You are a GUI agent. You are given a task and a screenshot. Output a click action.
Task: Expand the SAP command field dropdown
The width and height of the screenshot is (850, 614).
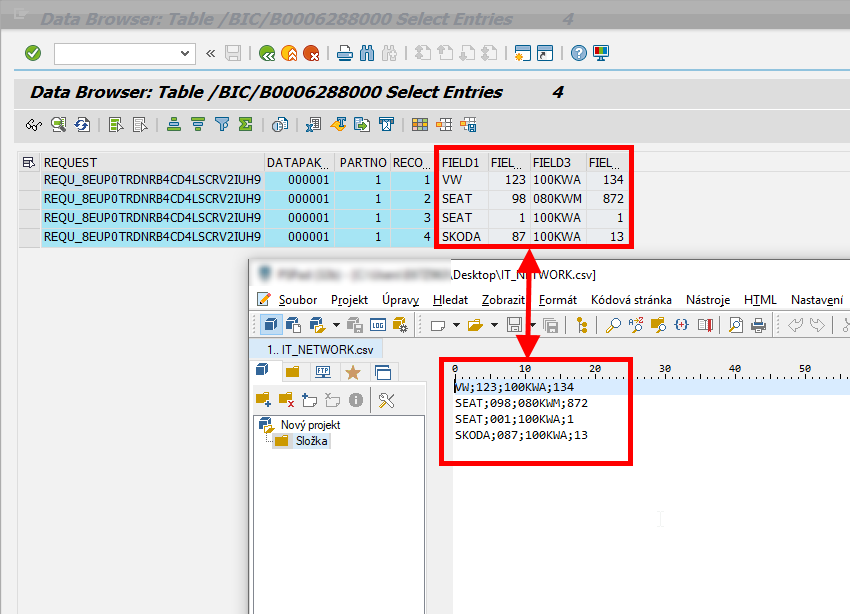pyautogui.click(x=186, y=53)
